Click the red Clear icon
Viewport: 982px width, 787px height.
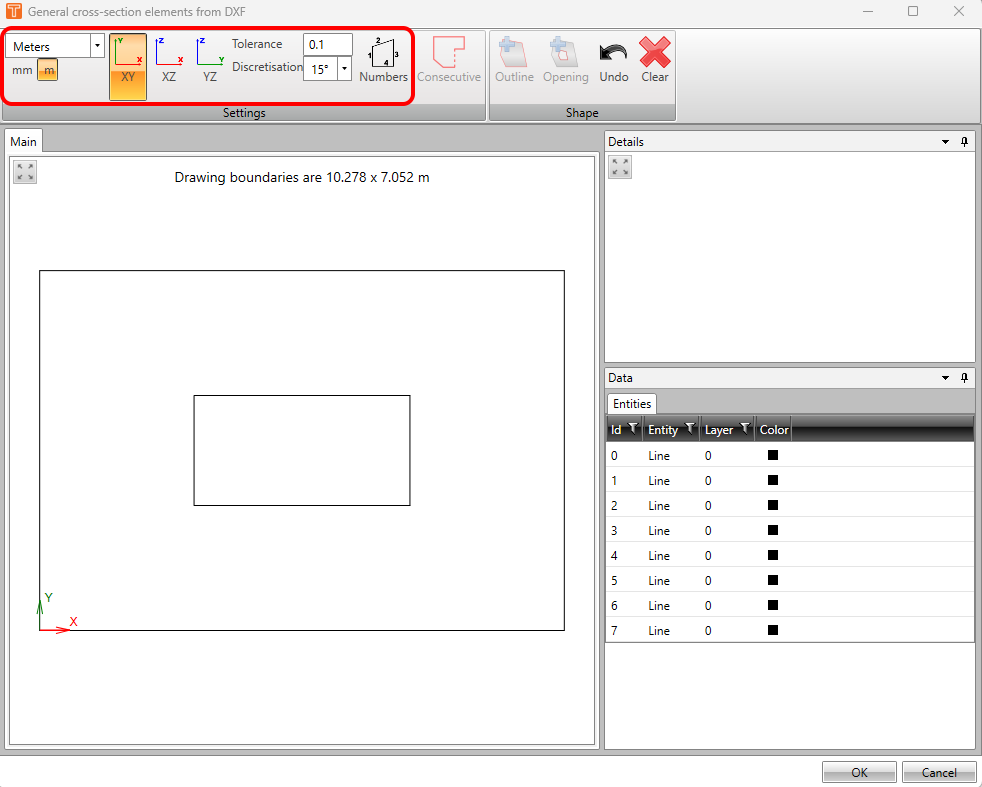655,54
